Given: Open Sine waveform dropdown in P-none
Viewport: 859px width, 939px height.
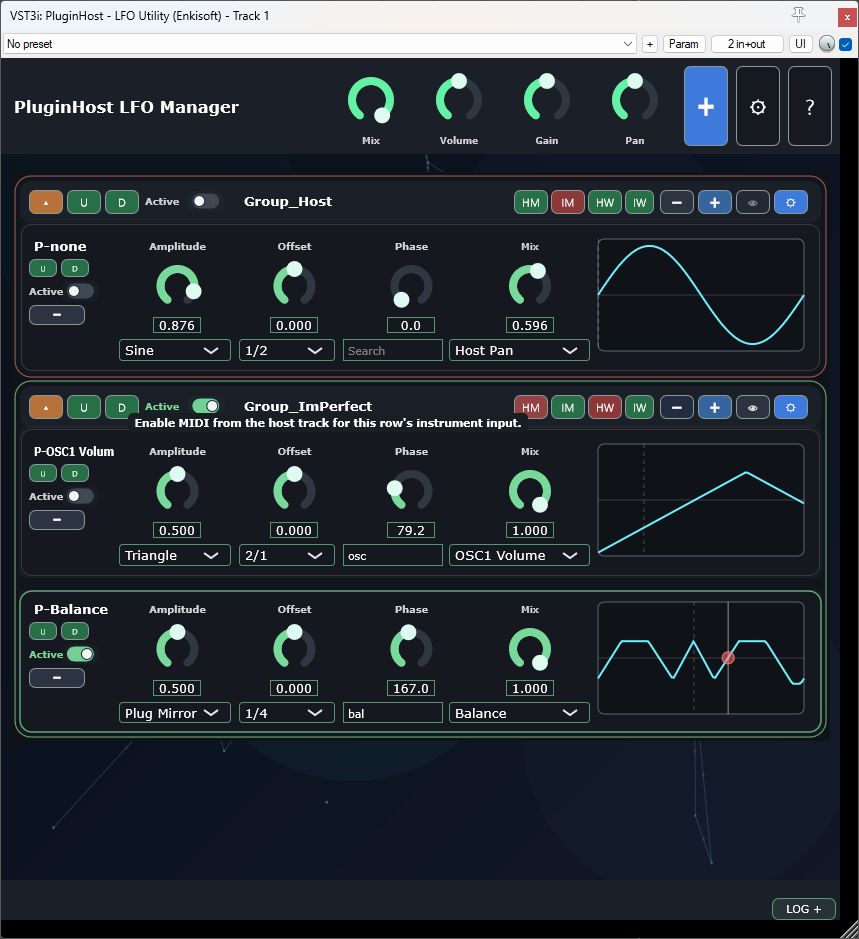Looking at the screenshot, I should pos(175,350).
